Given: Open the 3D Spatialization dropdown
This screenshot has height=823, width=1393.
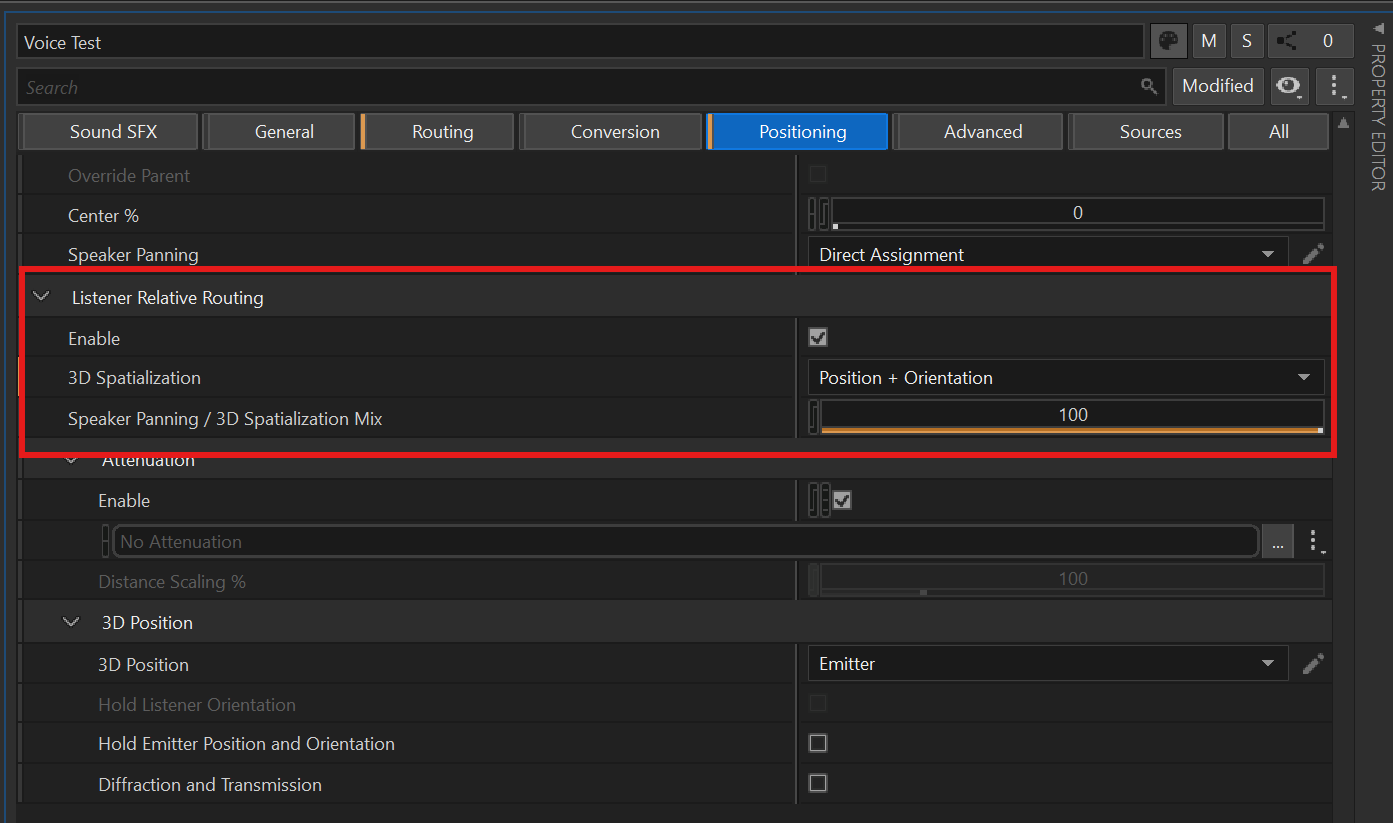Looking at the screenshot, I should point(1065,378).
